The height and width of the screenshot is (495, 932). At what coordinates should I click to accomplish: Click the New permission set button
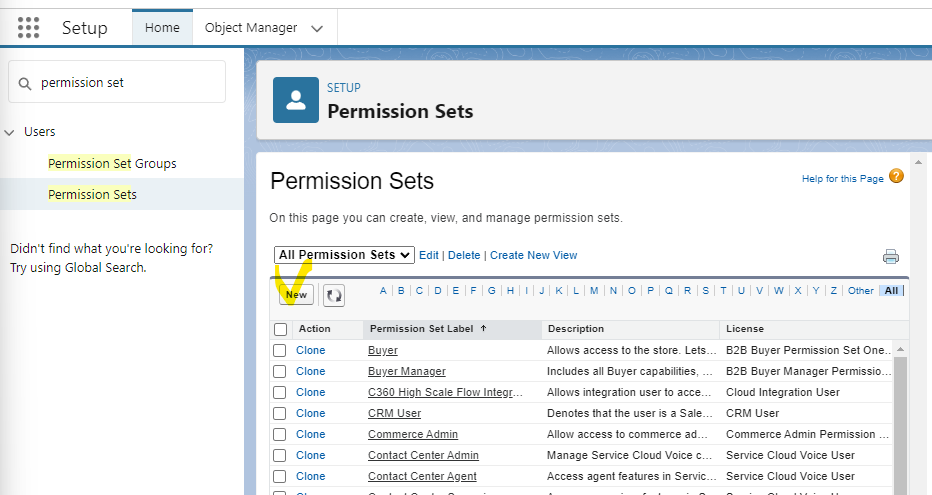296,295
